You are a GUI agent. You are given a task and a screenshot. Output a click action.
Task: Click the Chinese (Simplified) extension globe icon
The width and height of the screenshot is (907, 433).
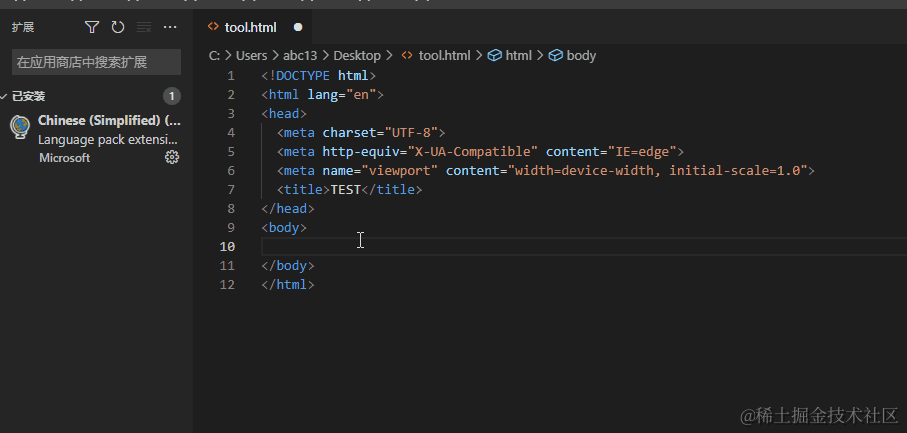[x=20, y=127]
